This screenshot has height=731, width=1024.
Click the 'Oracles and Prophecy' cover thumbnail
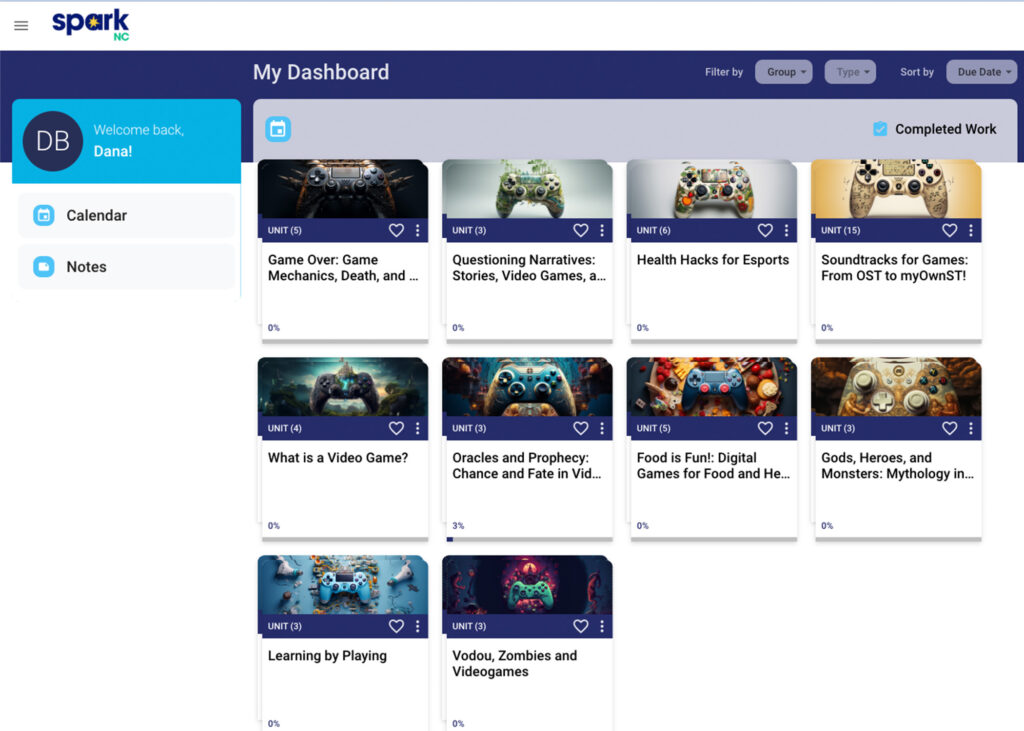(527, 388)
